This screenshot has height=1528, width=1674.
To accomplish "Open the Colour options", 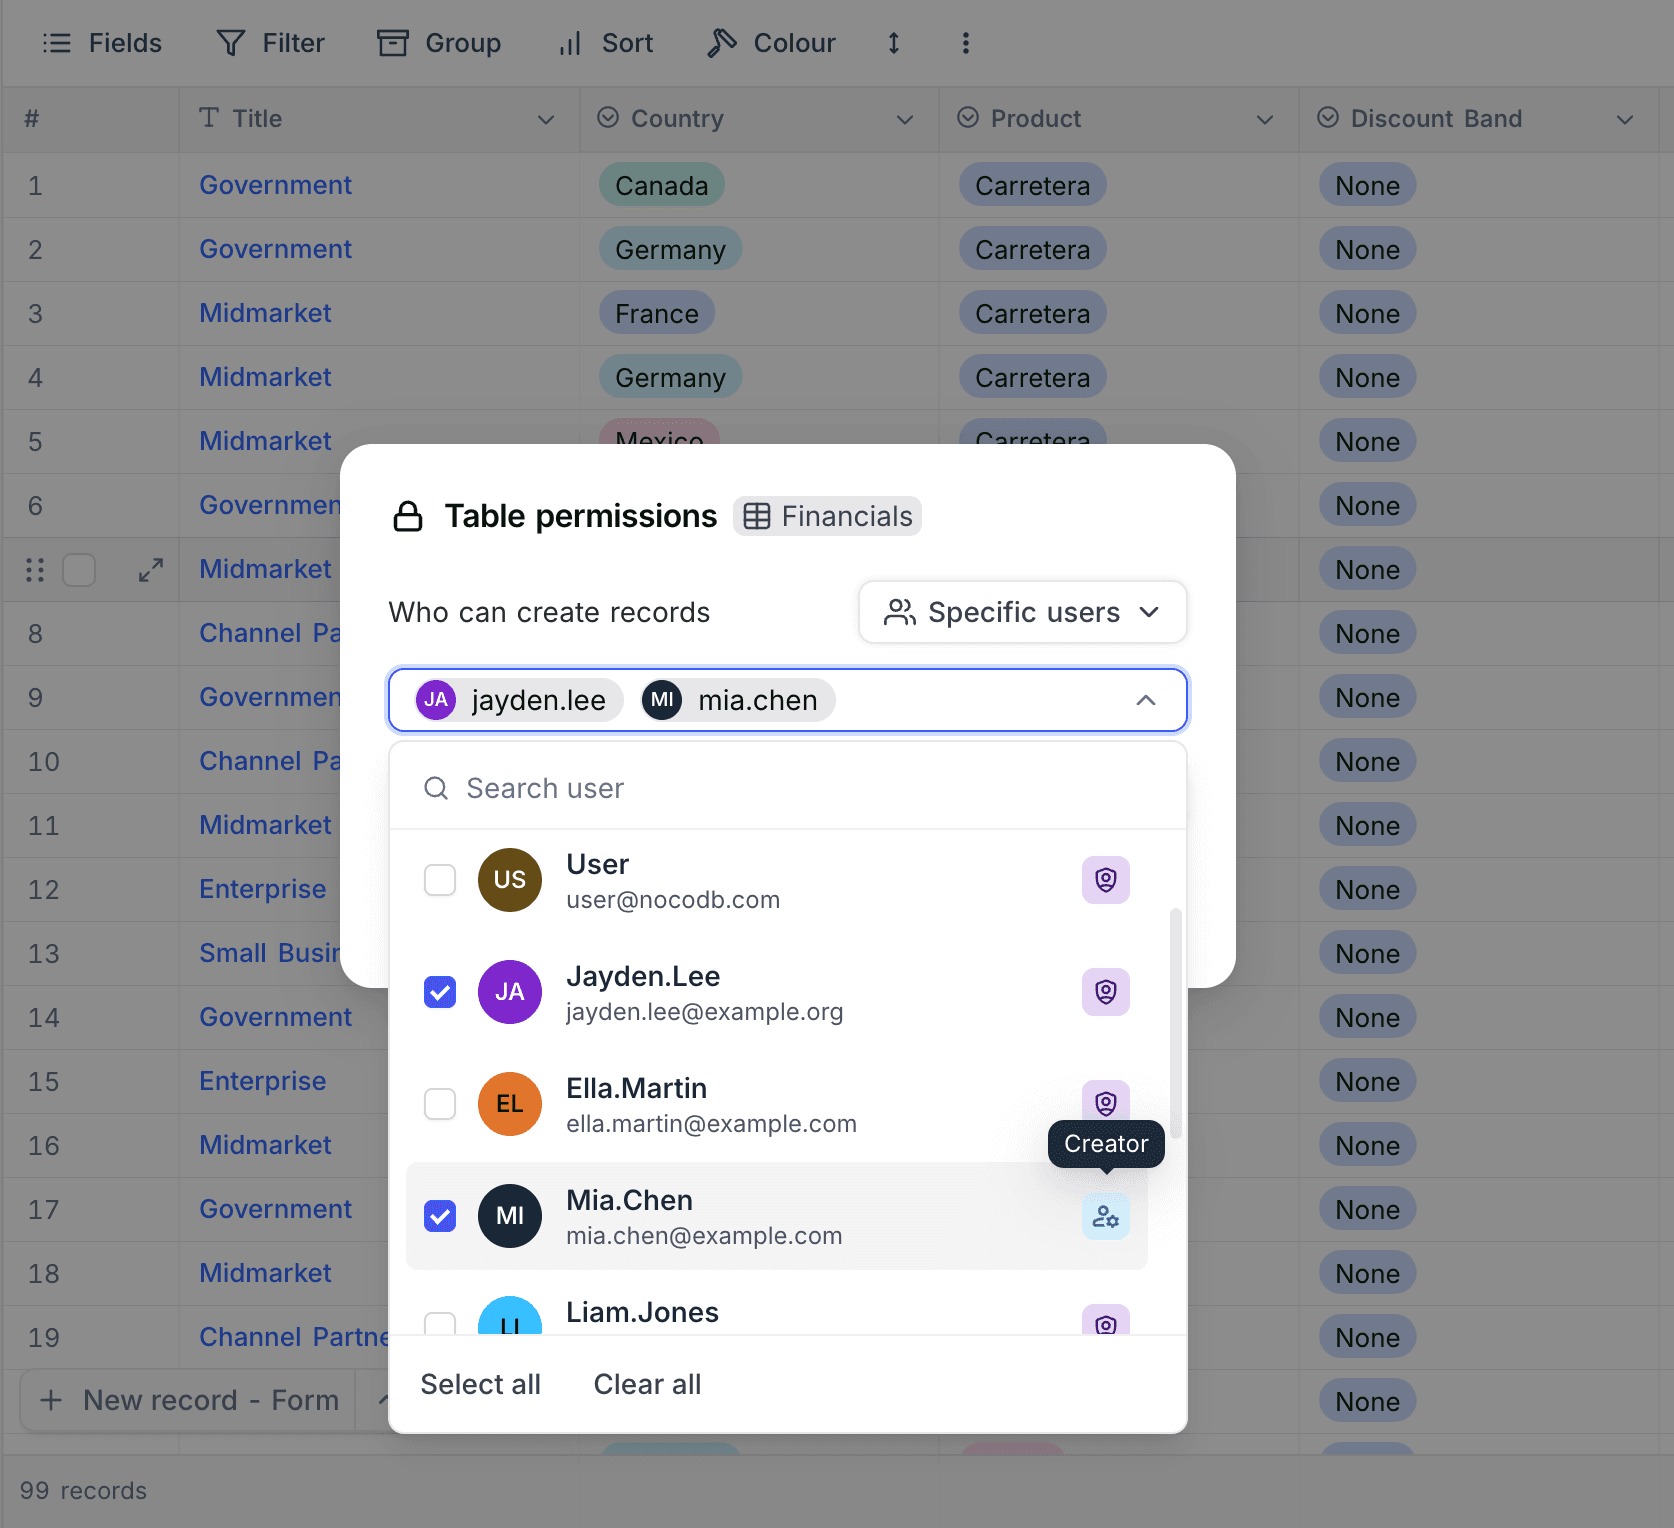I will click(x=770, y=43).
